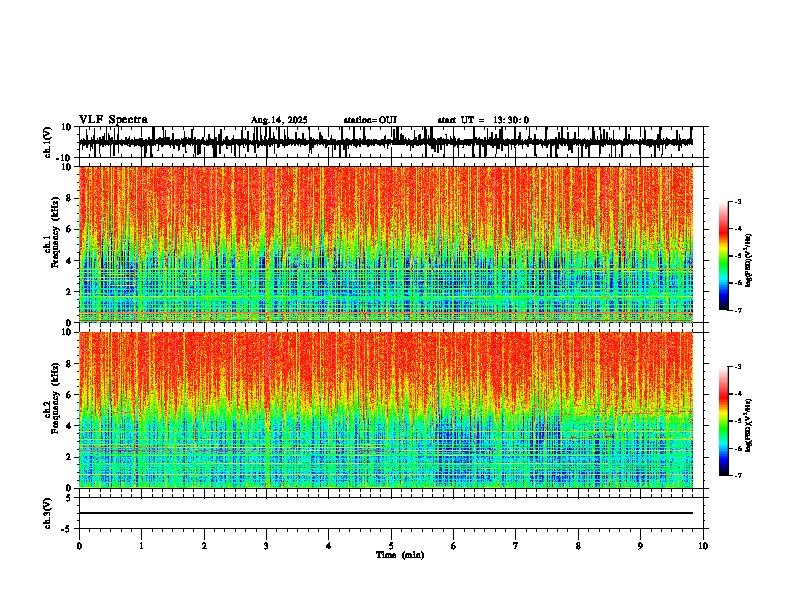
Task: Click inside the ch.2 spectrogram panel
Action: [x=385, y=410]
